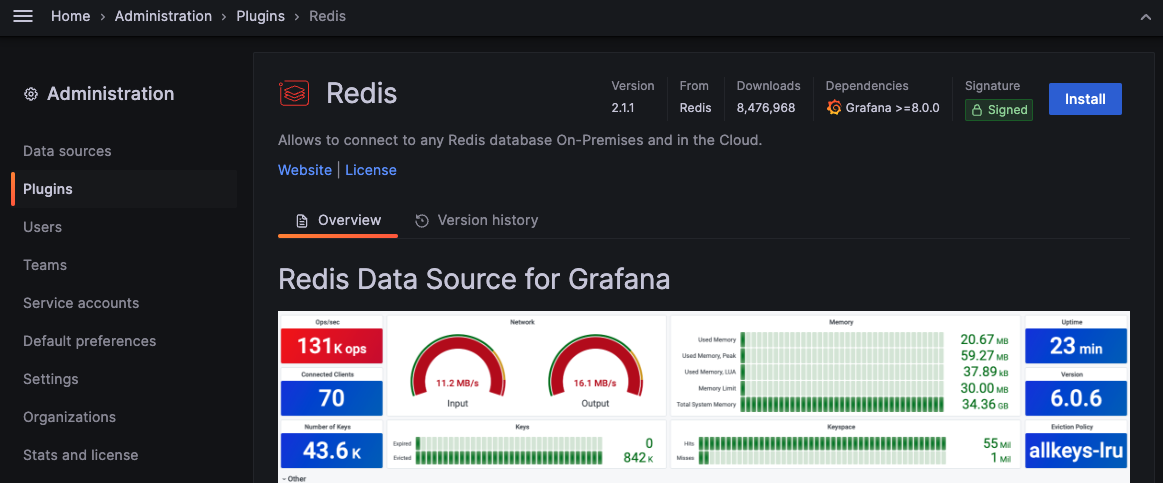1163x483 pixels.
Task: Expand the Other section in dashboard image
Action: tap(294, 479)
